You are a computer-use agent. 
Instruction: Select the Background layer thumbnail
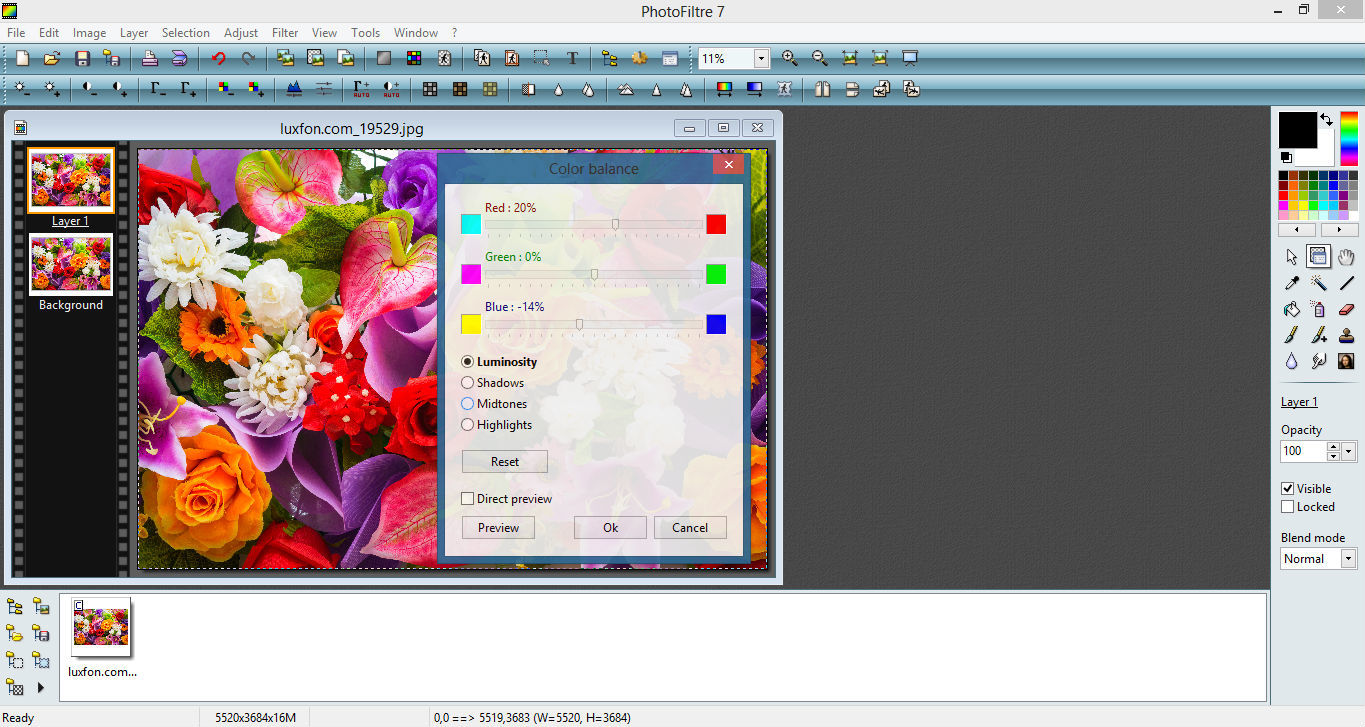coord(71,265)
